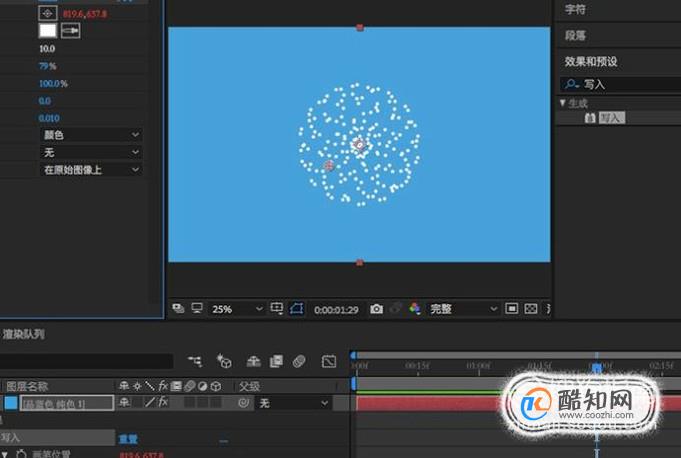Open grid and guide options icon

[277, 309]
